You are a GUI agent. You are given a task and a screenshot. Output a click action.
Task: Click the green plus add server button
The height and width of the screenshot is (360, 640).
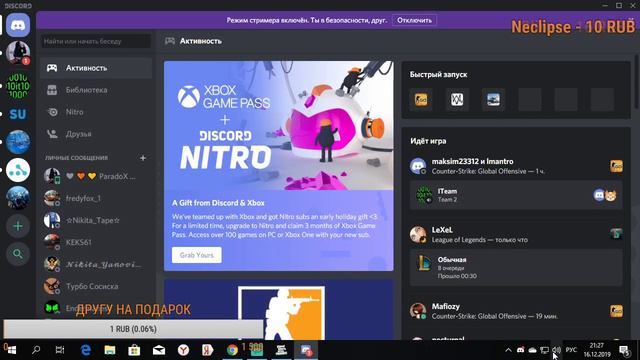click(18, 226)
